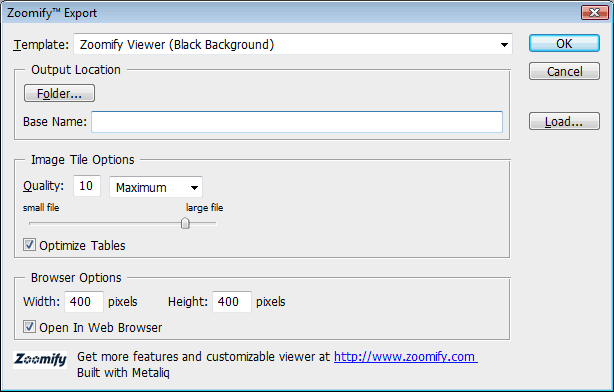Click the 'Built with Metaliq' text
This screenshot has width=614, height=392.
click(x=123, y=372)
